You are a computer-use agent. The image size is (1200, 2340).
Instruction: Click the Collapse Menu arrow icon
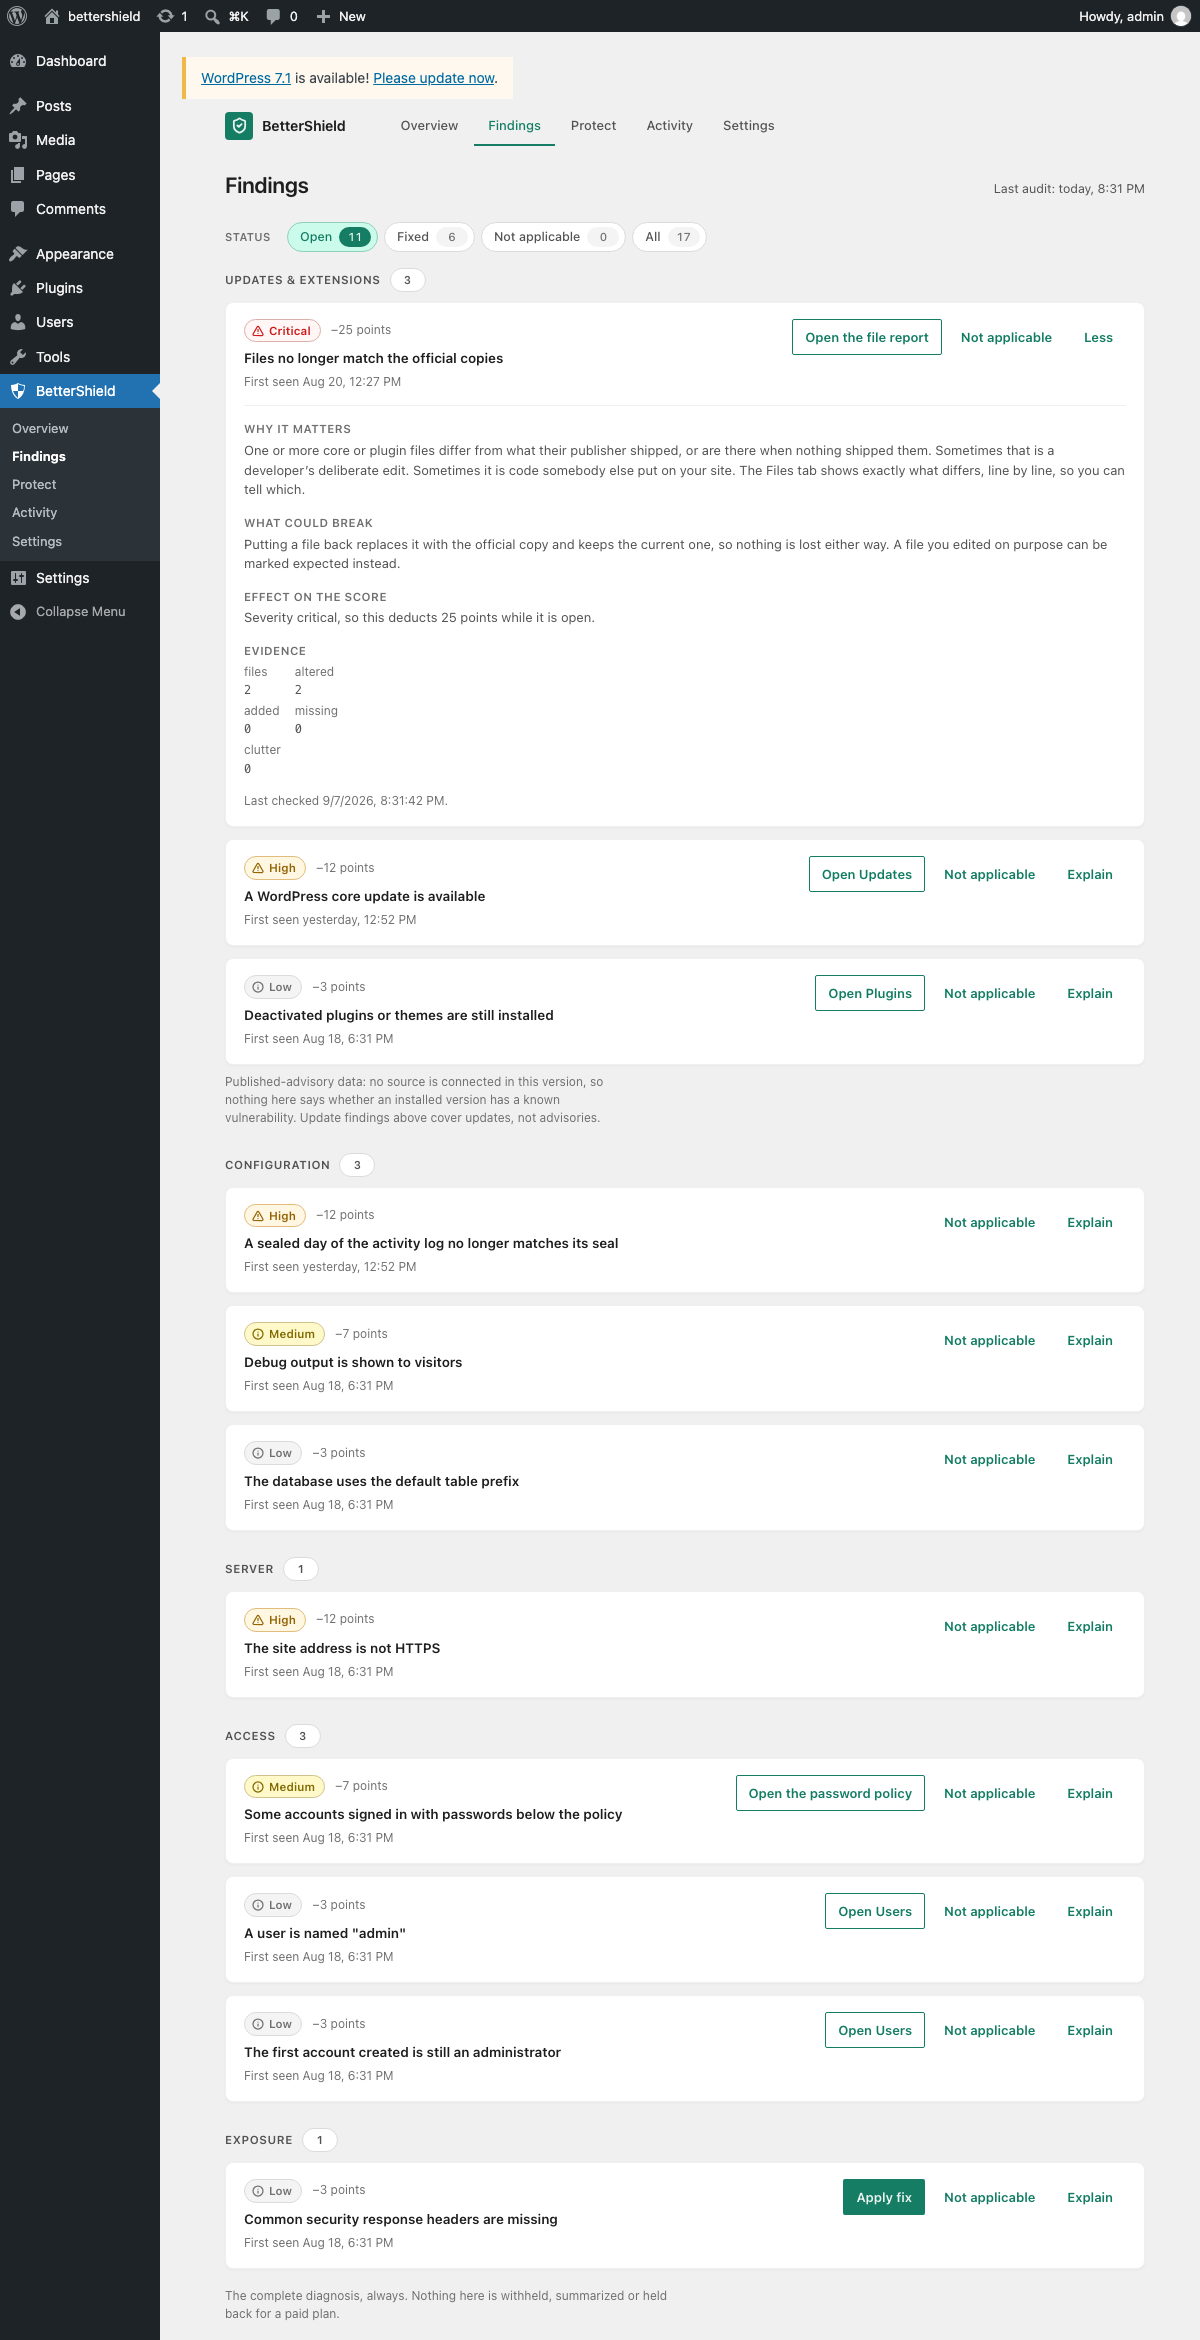[x=18, y=612]
